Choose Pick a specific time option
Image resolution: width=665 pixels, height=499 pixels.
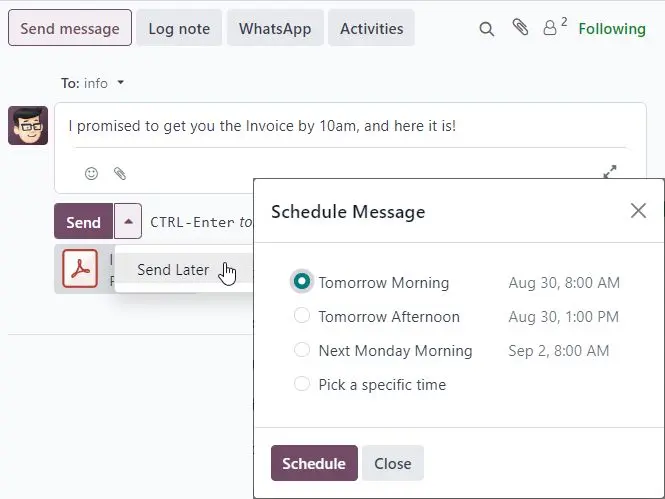click(302, 384)
